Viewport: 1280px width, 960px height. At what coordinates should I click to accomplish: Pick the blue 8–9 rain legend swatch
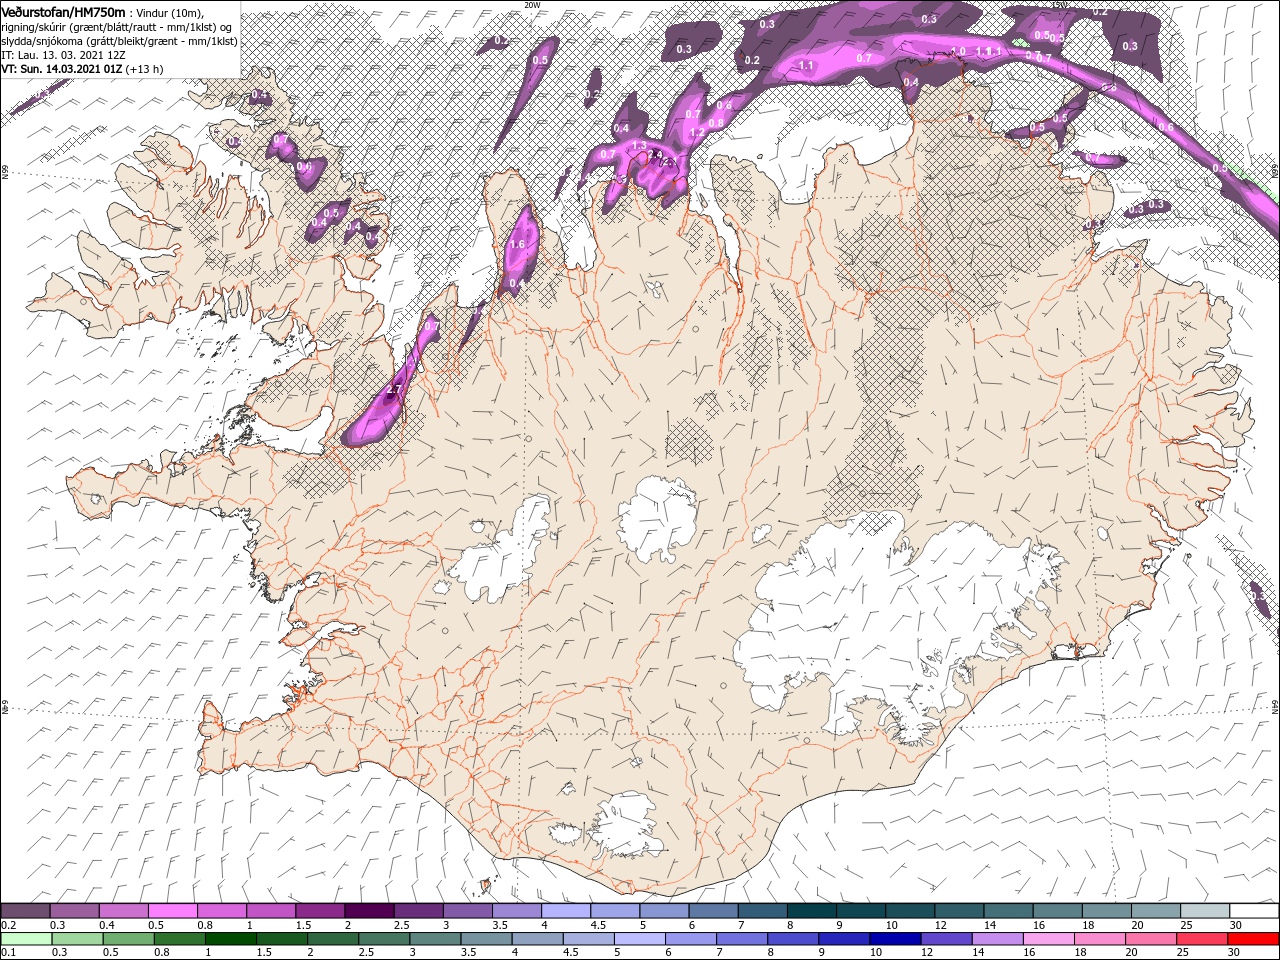[793, 938]
